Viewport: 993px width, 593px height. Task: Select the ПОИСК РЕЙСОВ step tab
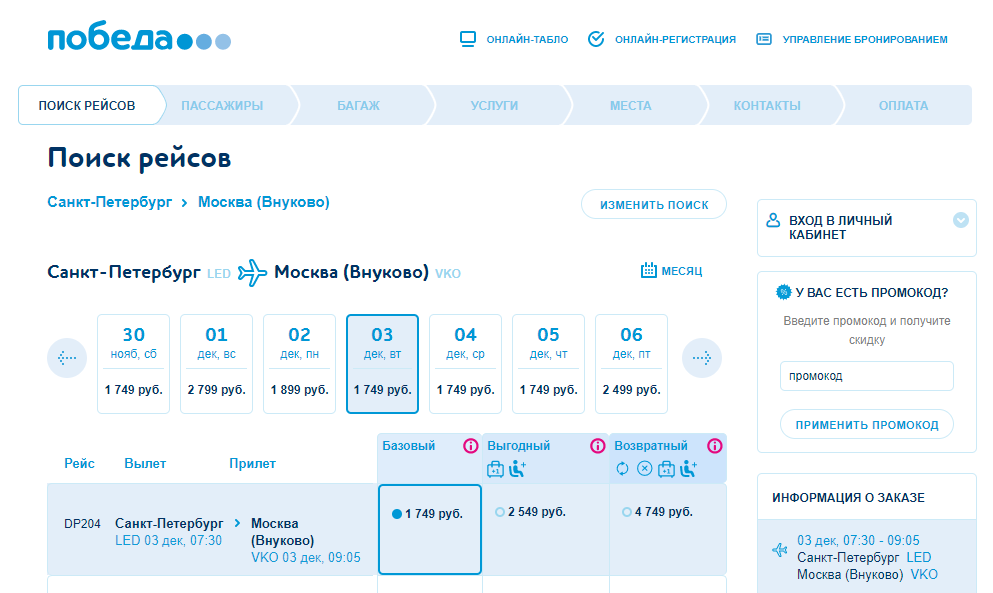click(87, 105)
